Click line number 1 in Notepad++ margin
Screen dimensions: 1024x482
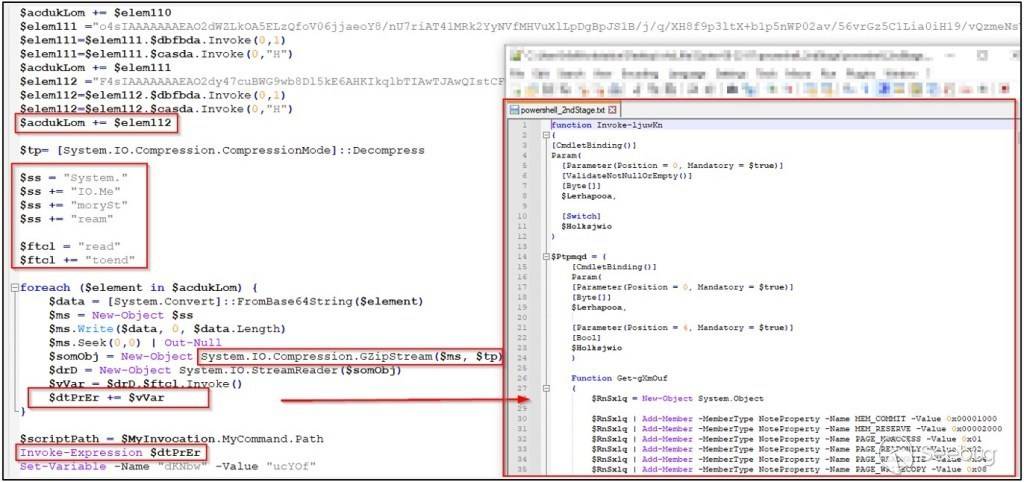pyautogui.click(x=524, y=125)
